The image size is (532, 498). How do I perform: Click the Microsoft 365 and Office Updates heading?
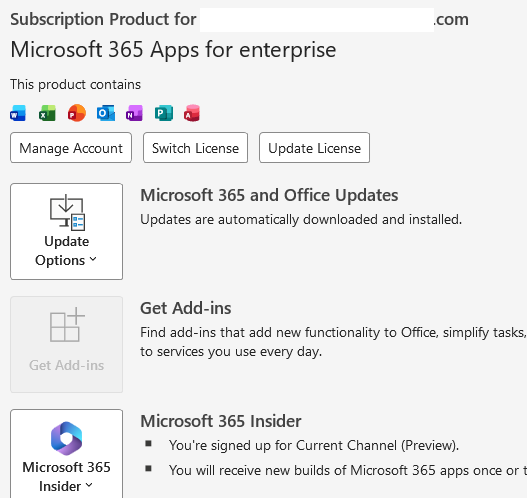pos(269,195)
